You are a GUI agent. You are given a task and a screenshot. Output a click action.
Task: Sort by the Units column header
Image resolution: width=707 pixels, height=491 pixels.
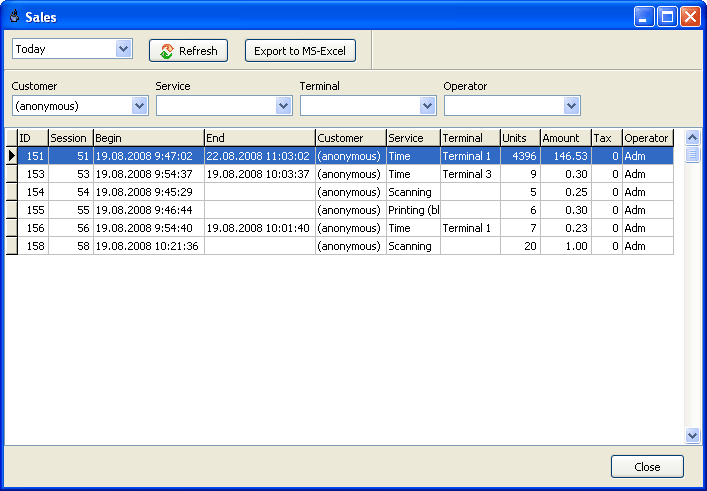[x=519, y=138]
